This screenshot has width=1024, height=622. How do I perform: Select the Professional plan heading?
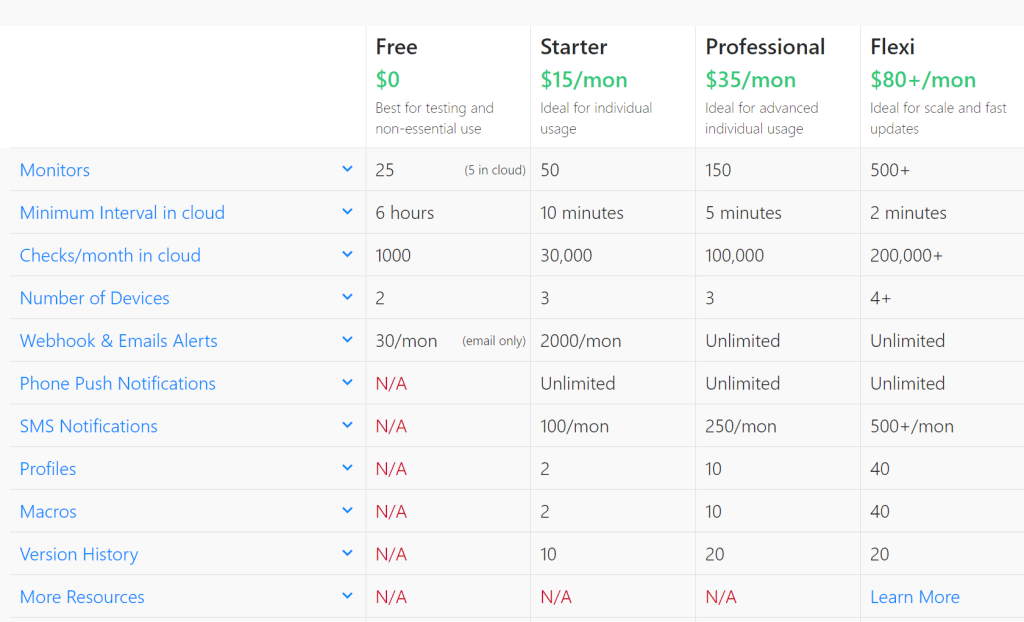pos(765,47)
